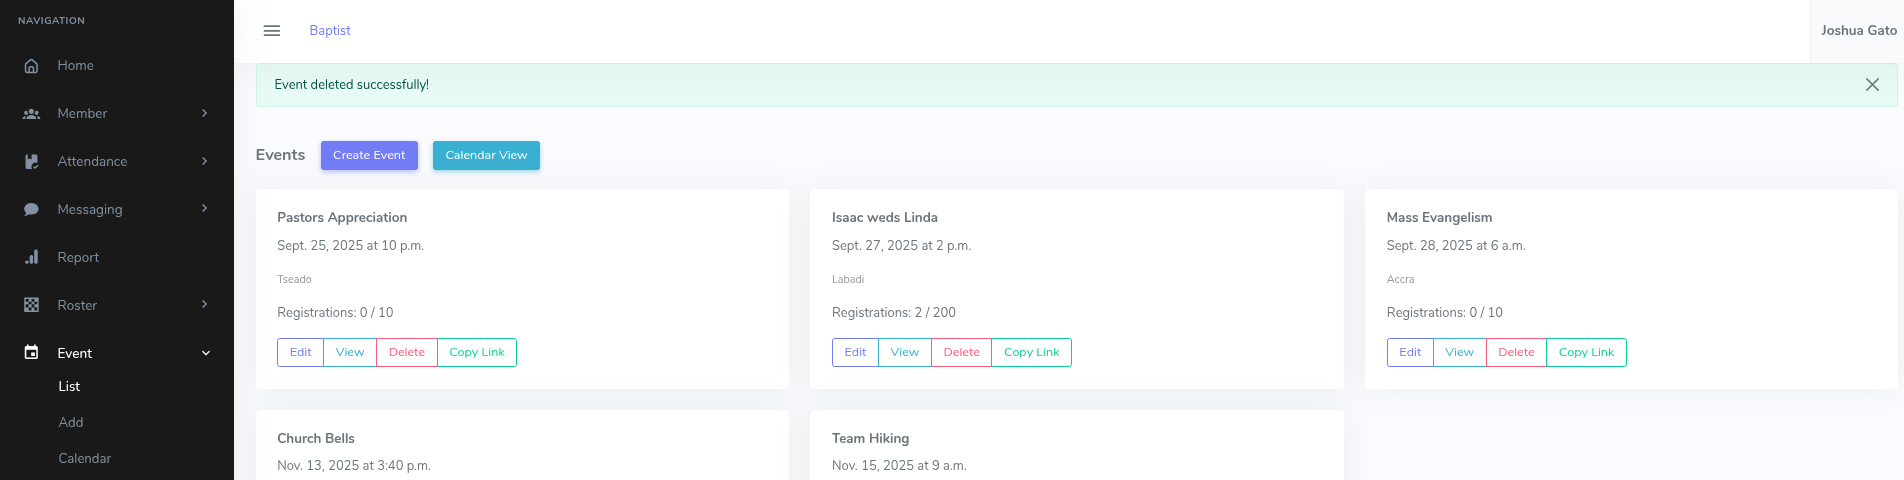
Task: Open the Baptist link in header
Action: 330,31
